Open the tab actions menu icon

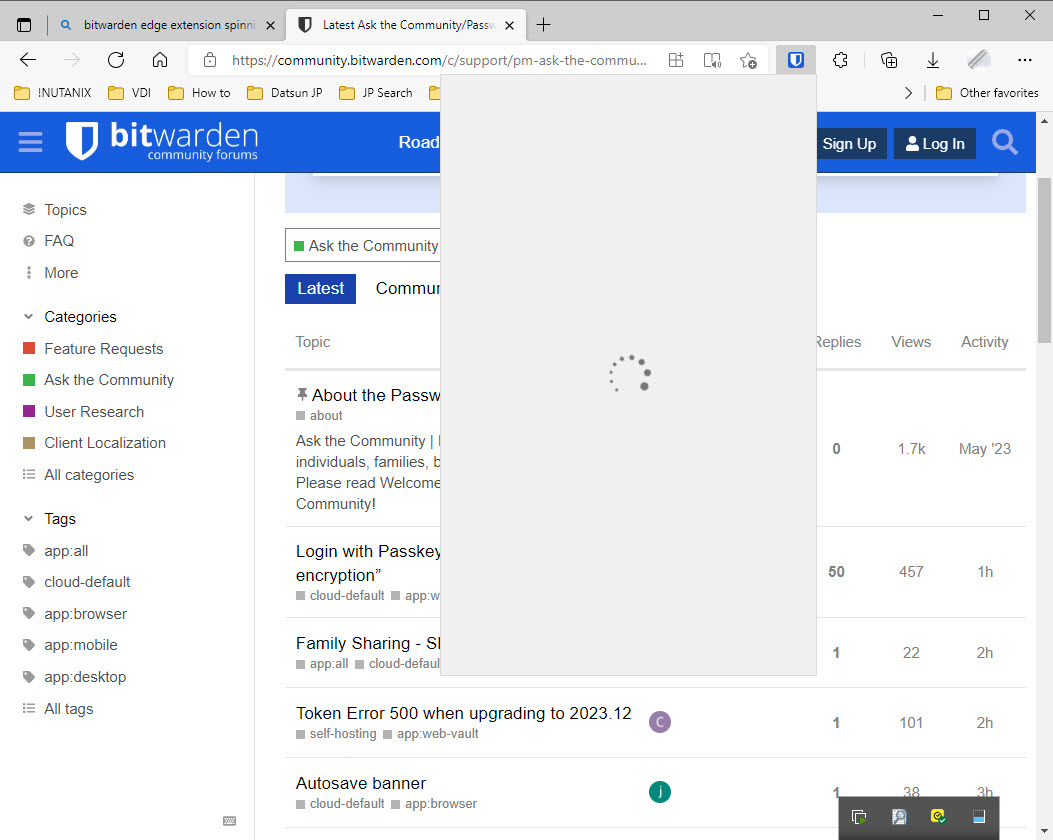(24, 25)
